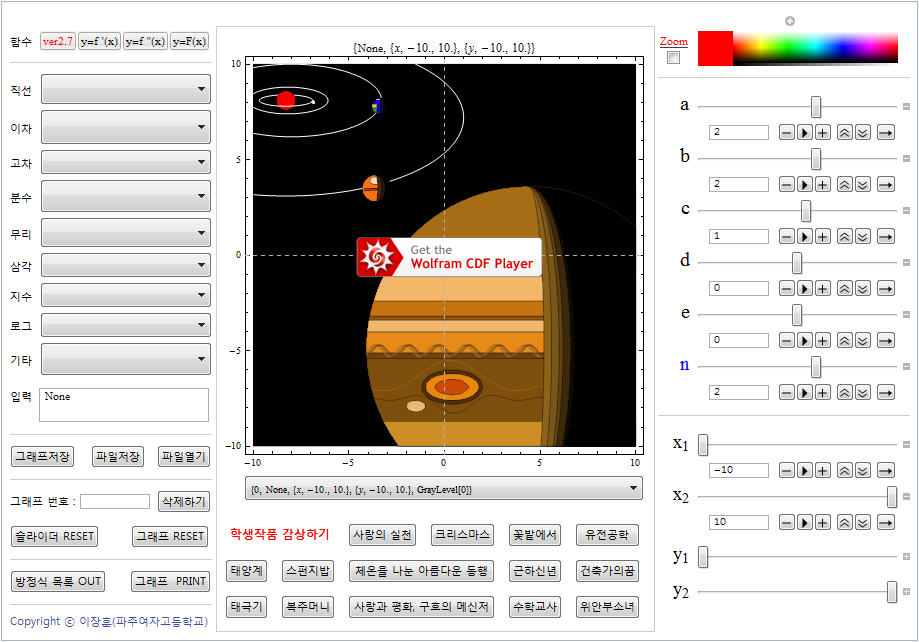This screenshot has height=642, width=919.
Task: Click the direction arrow for slider c
Action: point(886,236)
